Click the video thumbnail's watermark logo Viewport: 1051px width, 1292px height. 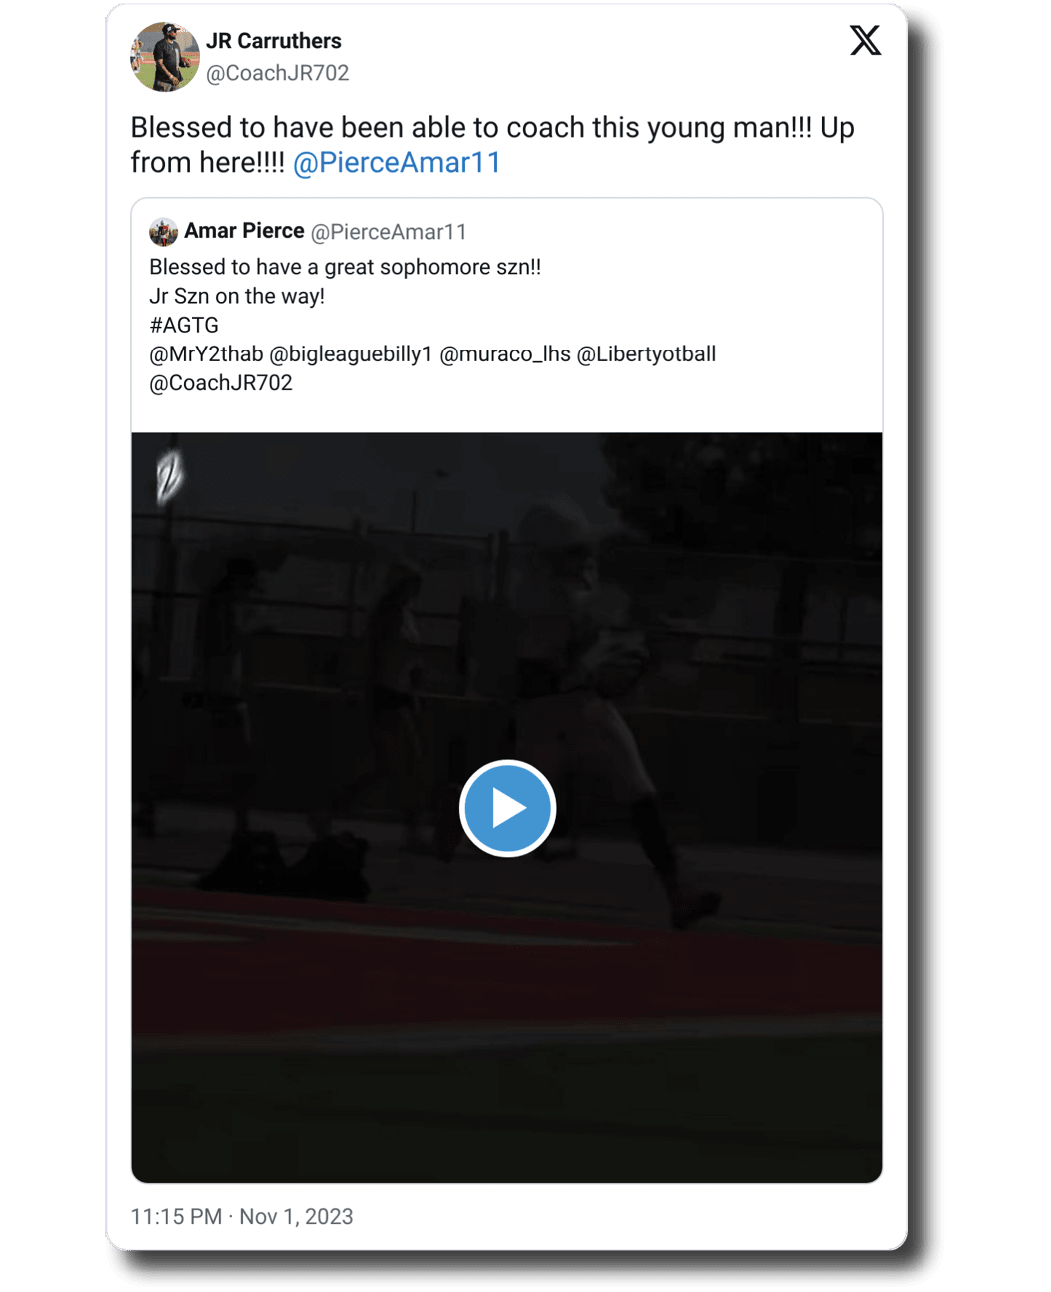point(169,475)
